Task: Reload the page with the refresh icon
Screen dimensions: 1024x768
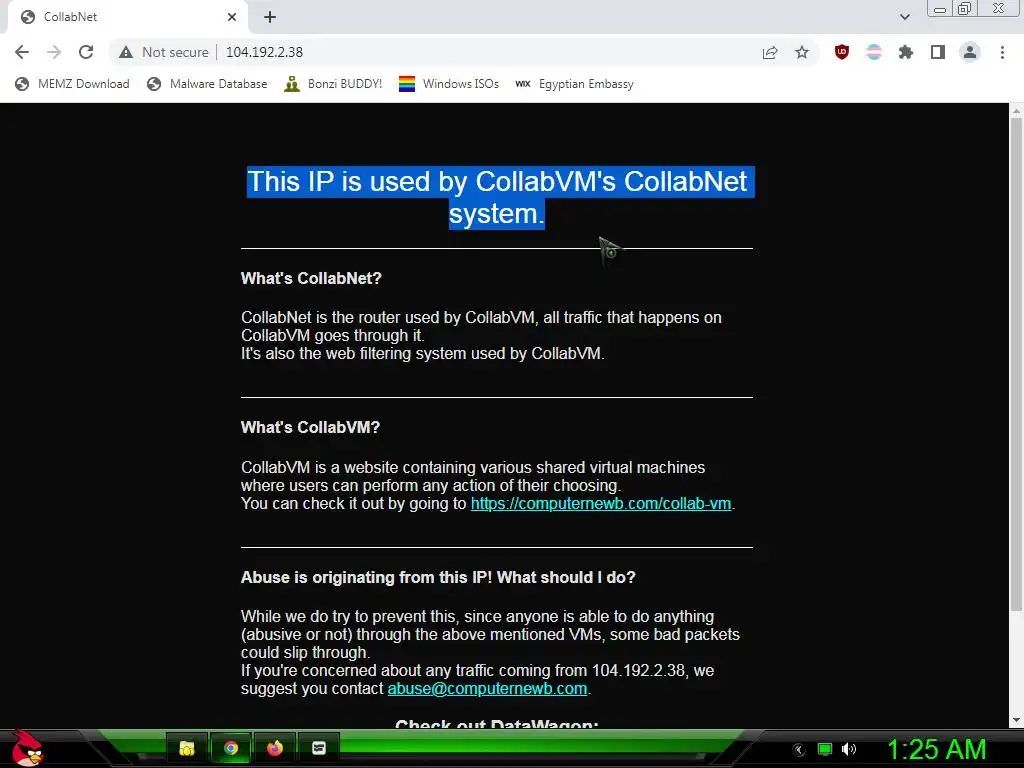Action: point(86,52)
